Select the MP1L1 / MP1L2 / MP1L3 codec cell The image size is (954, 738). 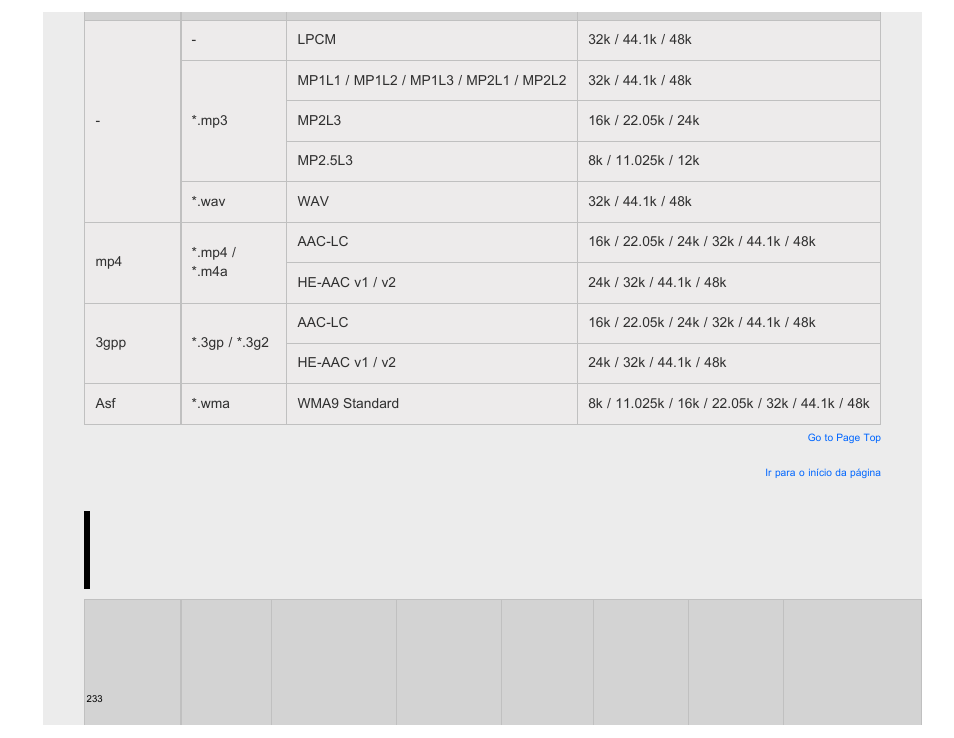(432, 80)
